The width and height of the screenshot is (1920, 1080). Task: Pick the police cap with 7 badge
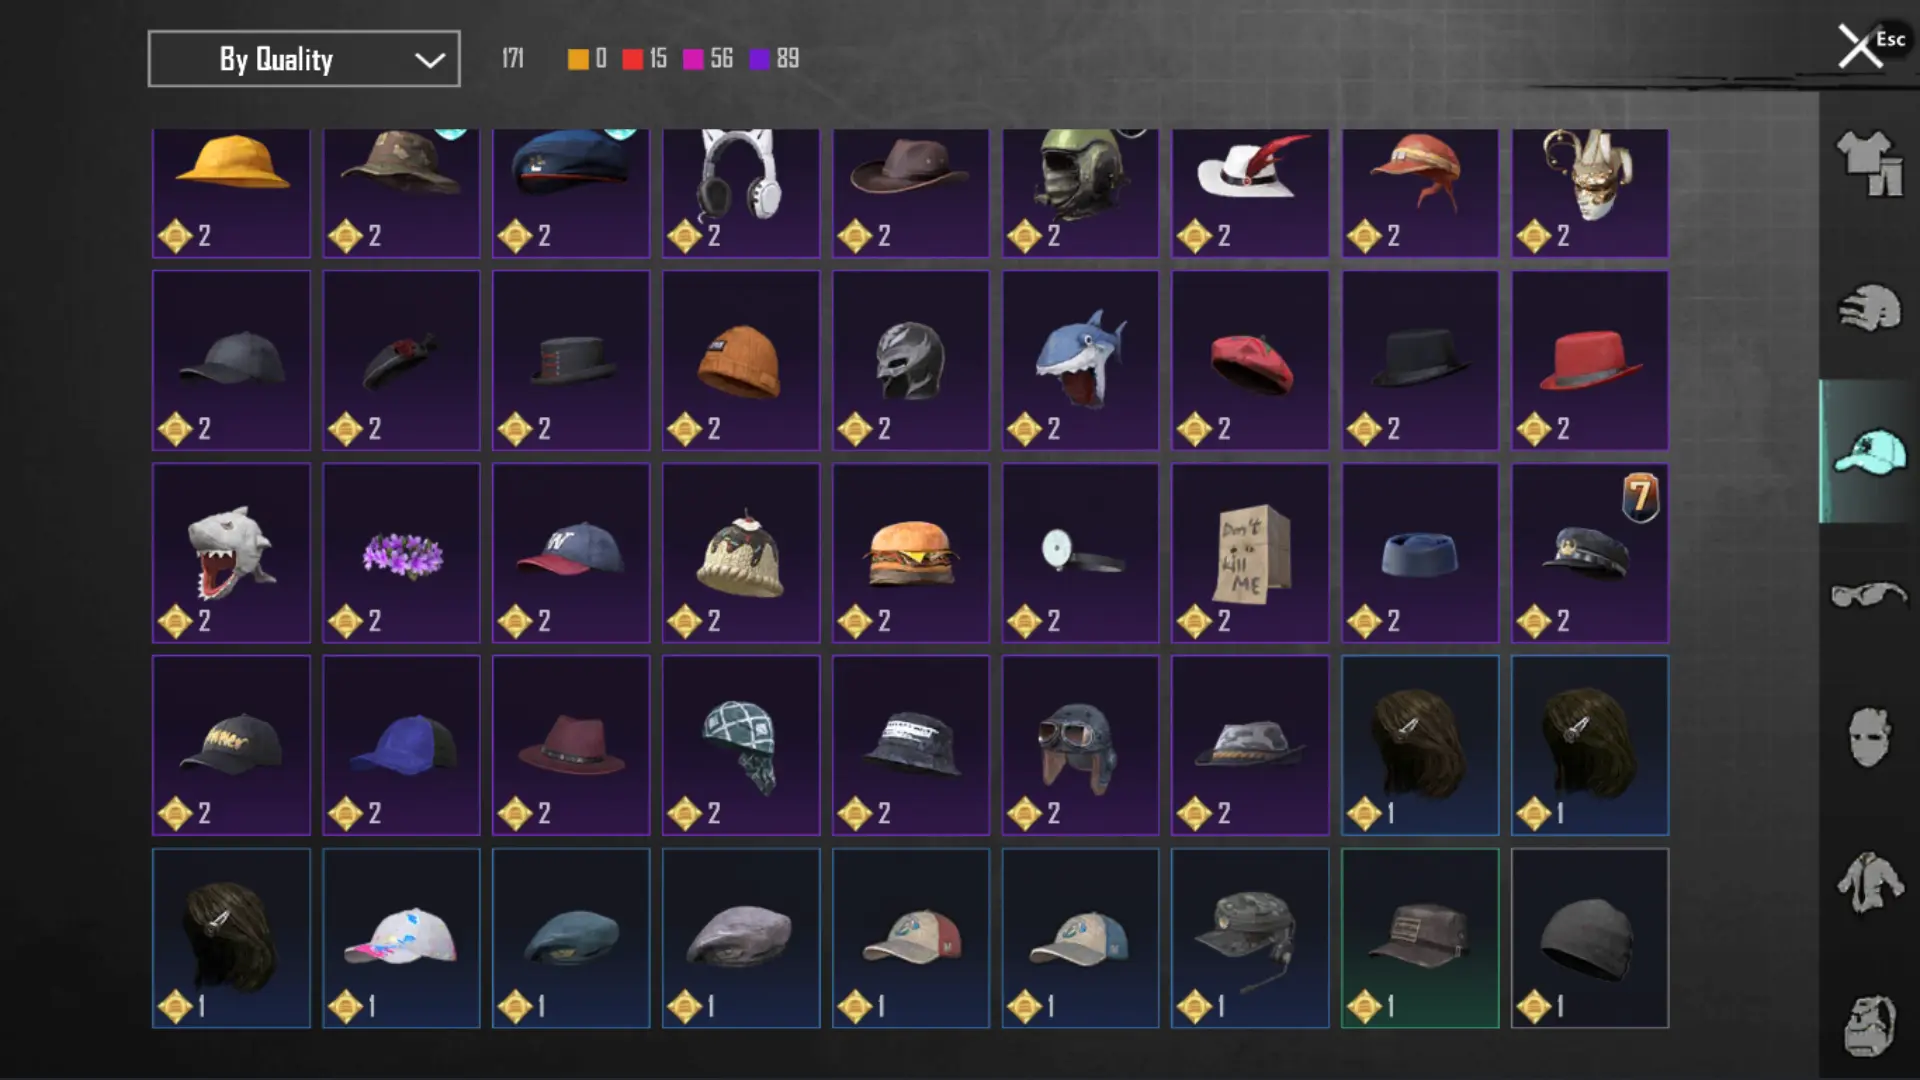pos(1590,553)
